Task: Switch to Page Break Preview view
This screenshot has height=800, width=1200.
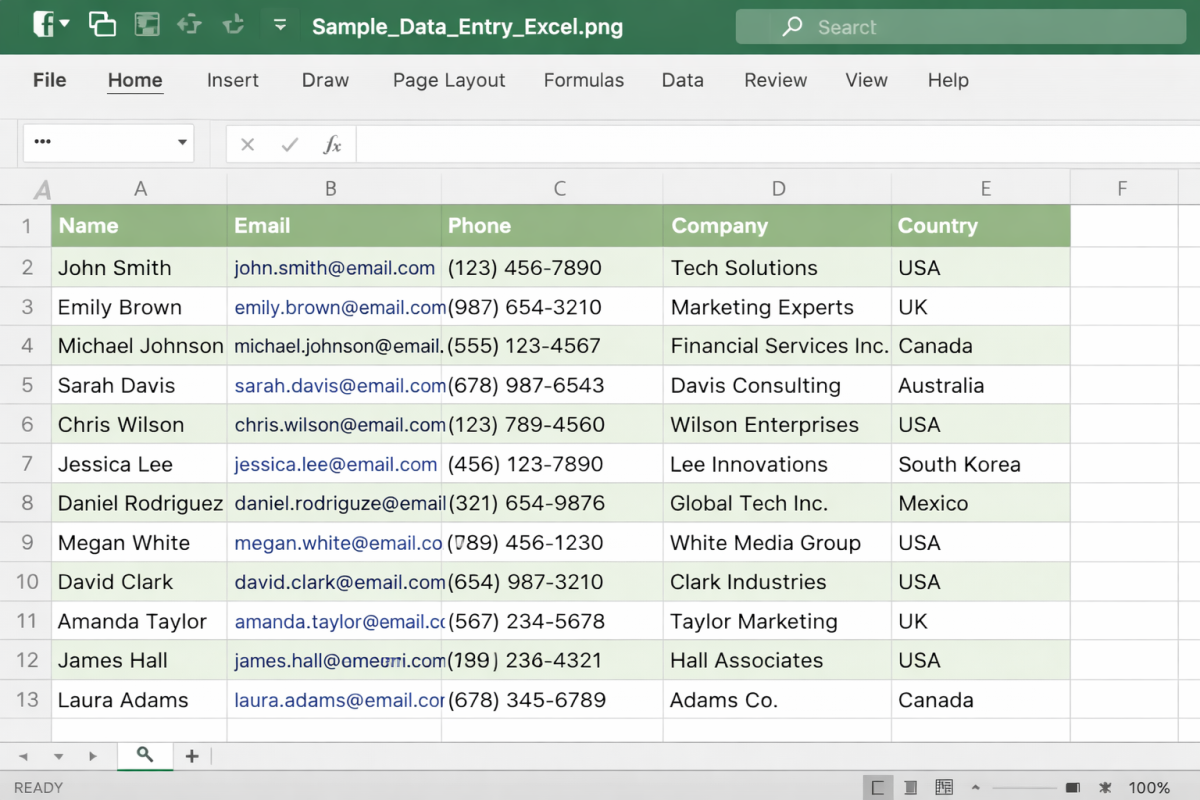Action: point(943,787)
